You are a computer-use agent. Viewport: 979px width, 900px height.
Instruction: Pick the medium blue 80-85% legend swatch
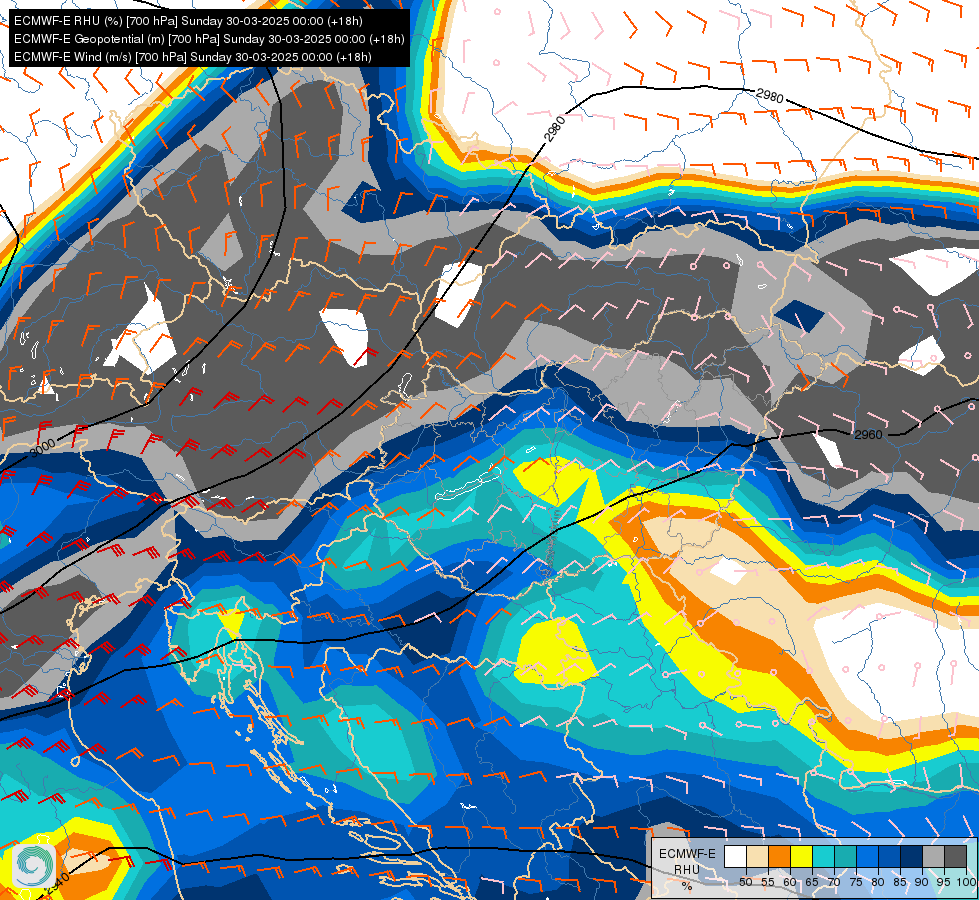889,856
